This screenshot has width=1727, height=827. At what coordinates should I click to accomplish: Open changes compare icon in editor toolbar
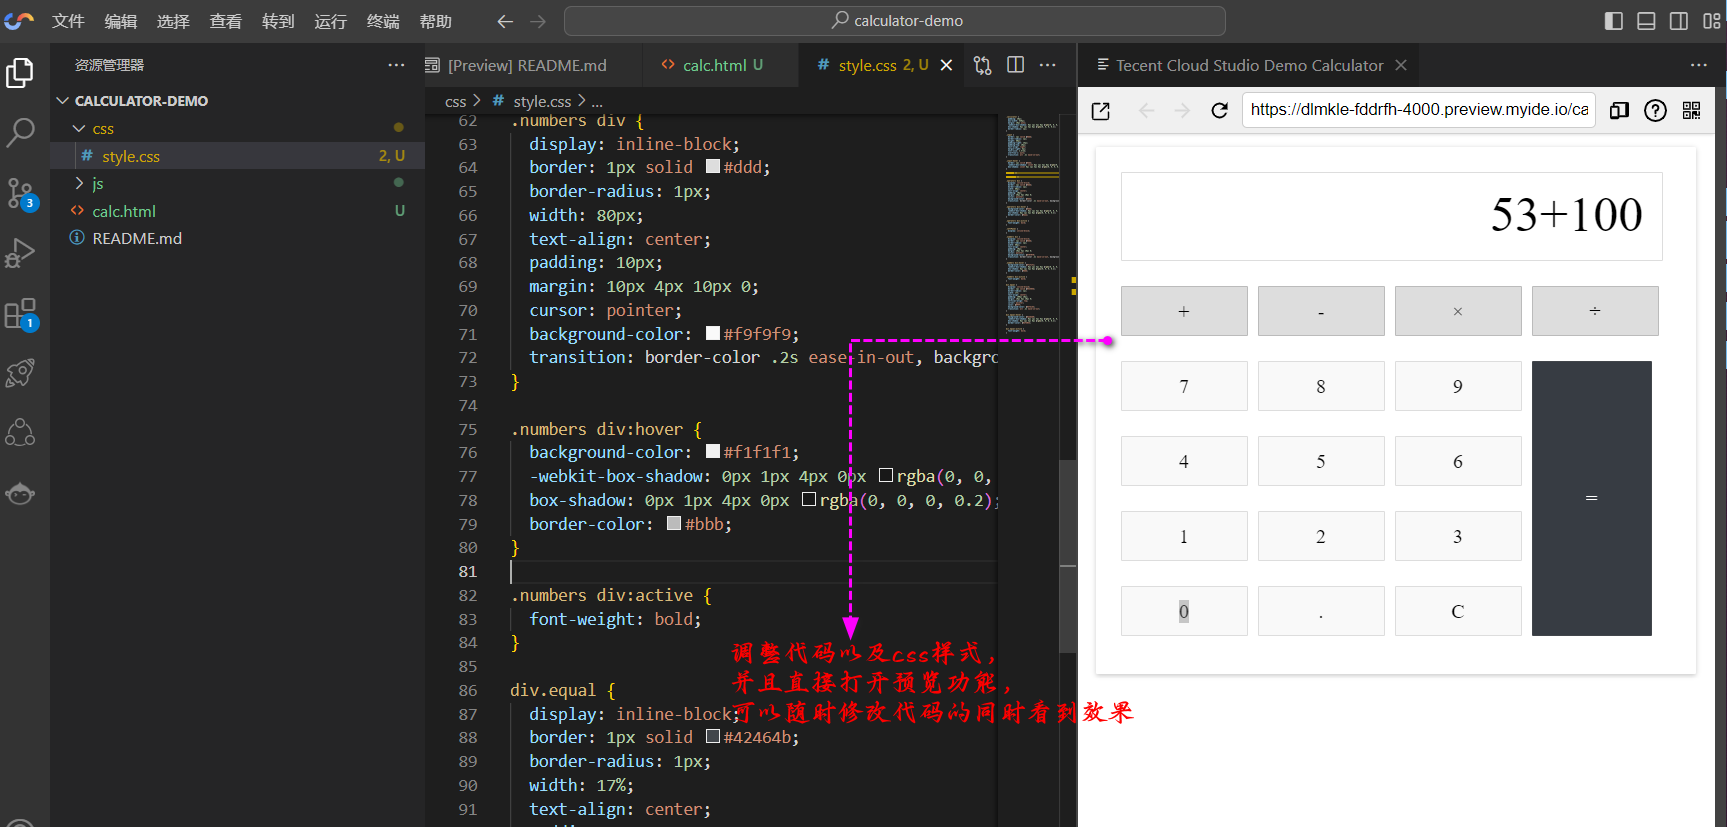point(983,65)
